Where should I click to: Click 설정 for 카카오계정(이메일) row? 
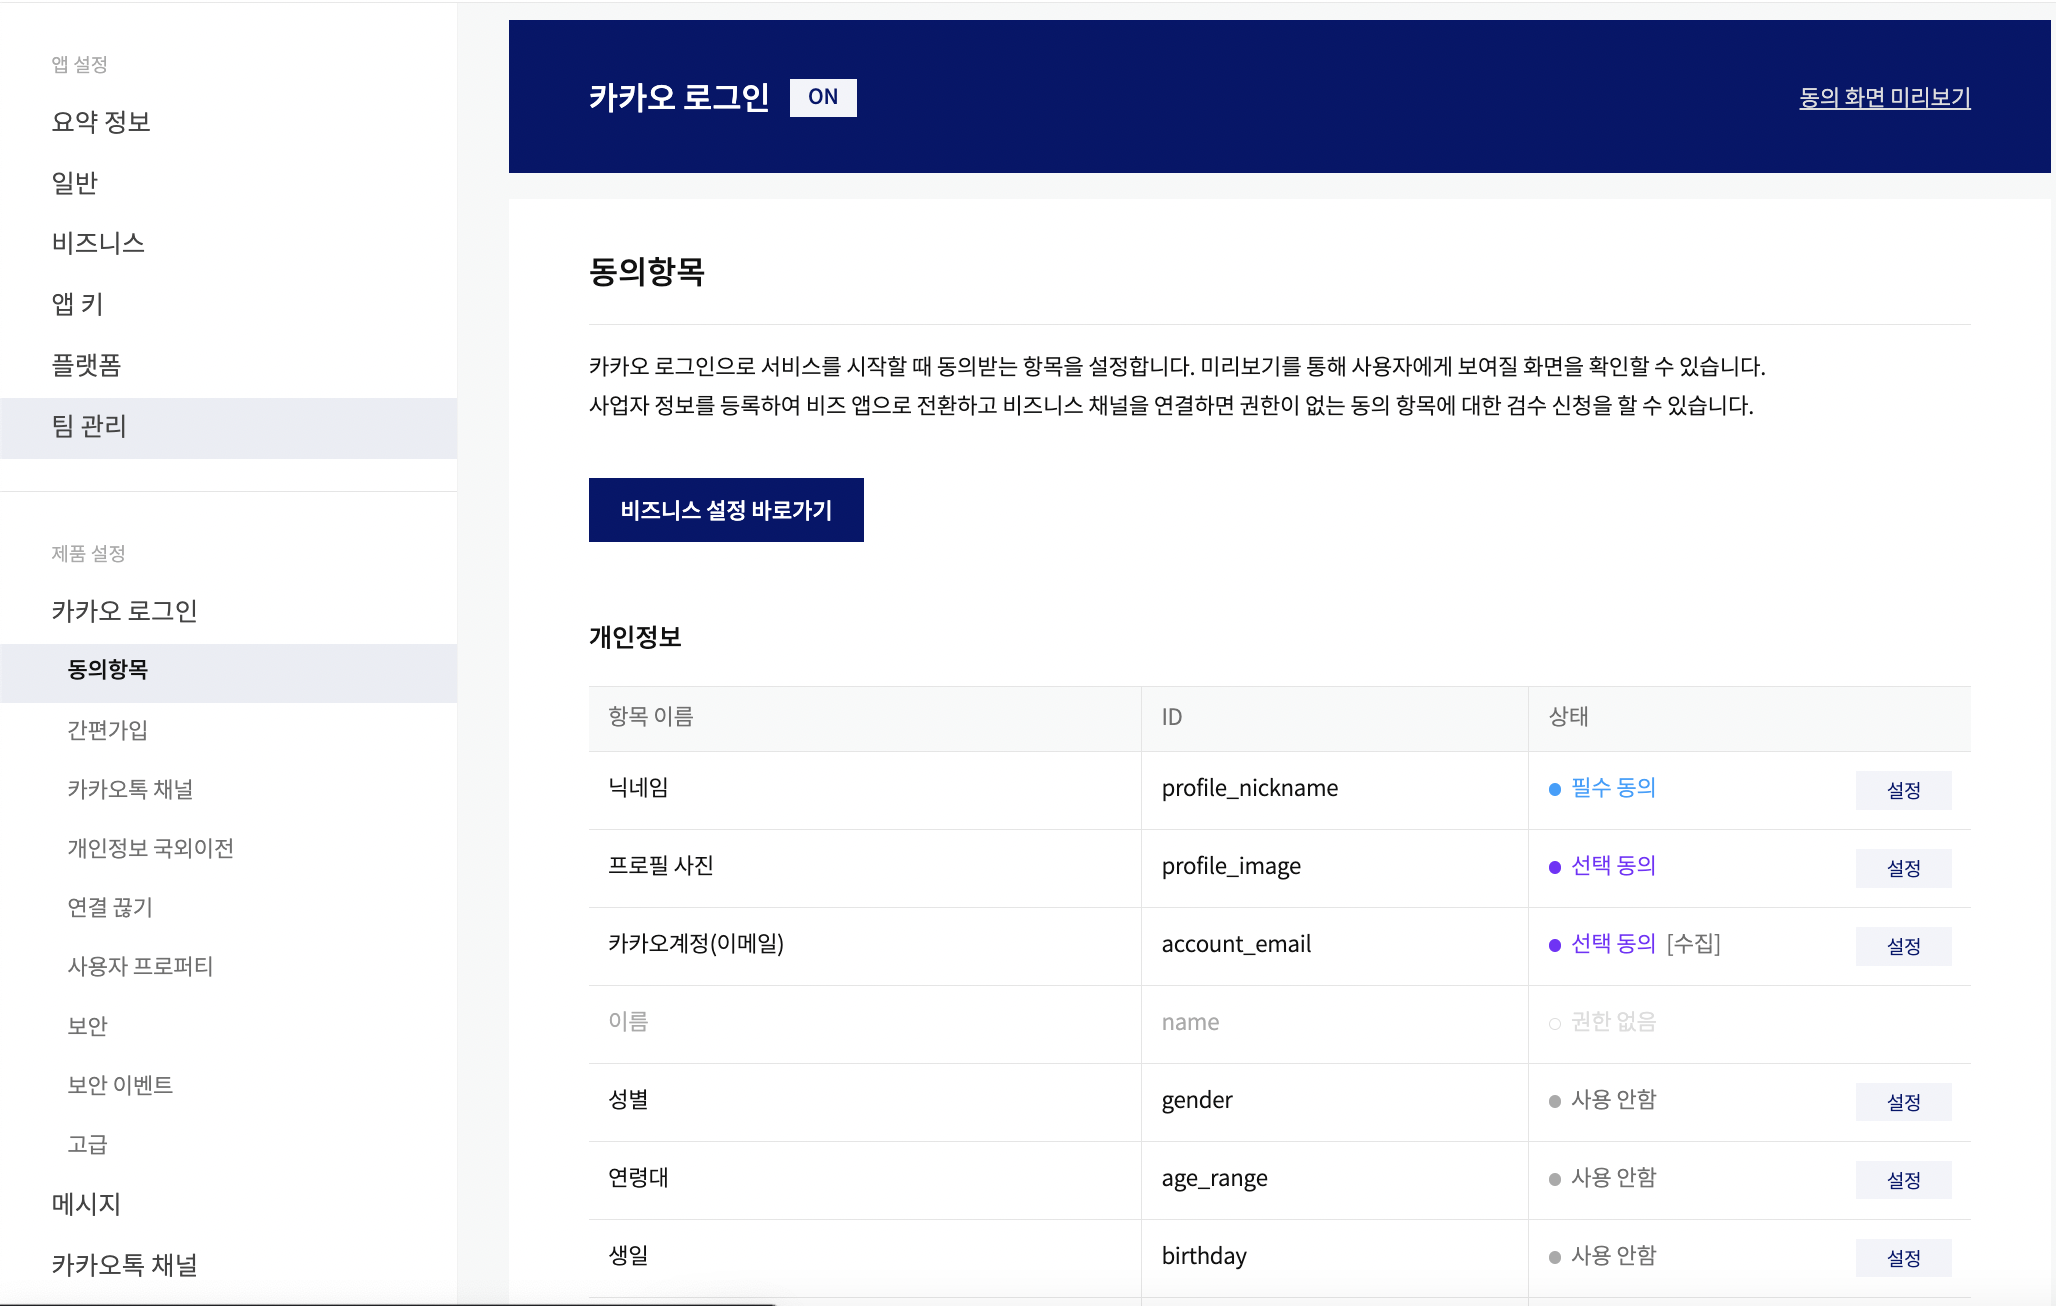[1903, 946]
